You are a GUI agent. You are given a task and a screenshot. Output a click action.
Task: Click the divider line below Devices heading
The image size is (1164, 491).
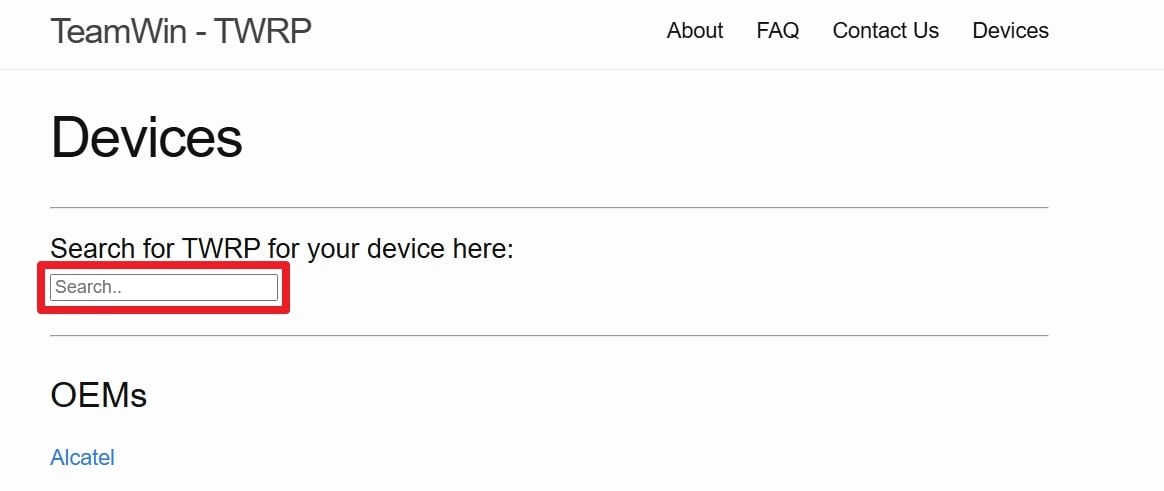[x=549, y=208]
